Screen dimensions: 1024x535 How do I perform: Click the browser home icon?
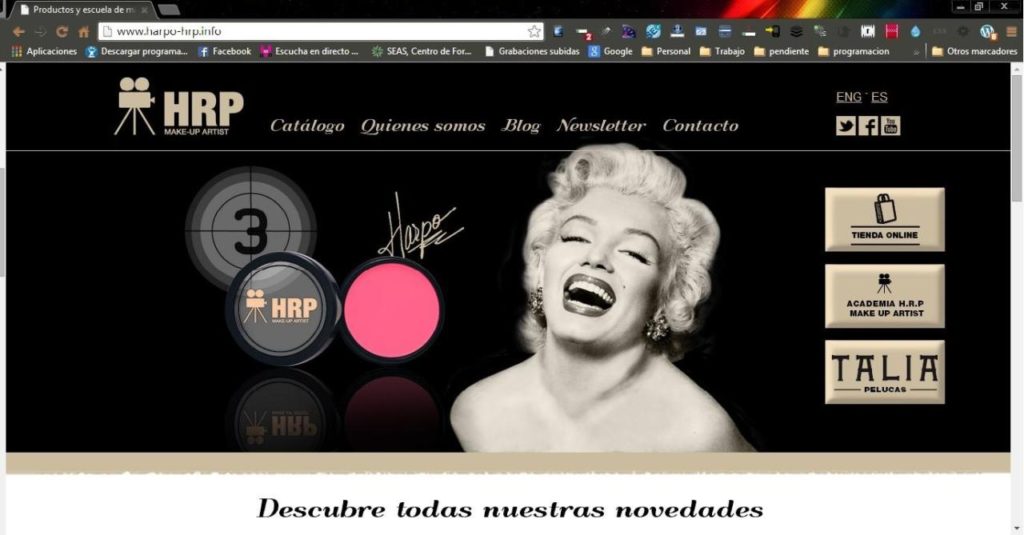coord(84,32)
